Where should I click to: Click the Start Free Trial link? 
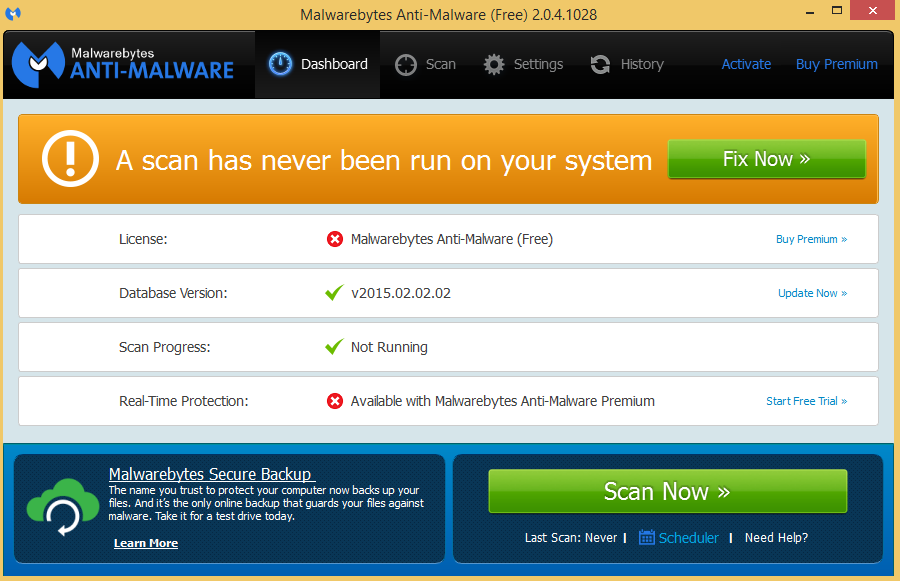[806, 401]
